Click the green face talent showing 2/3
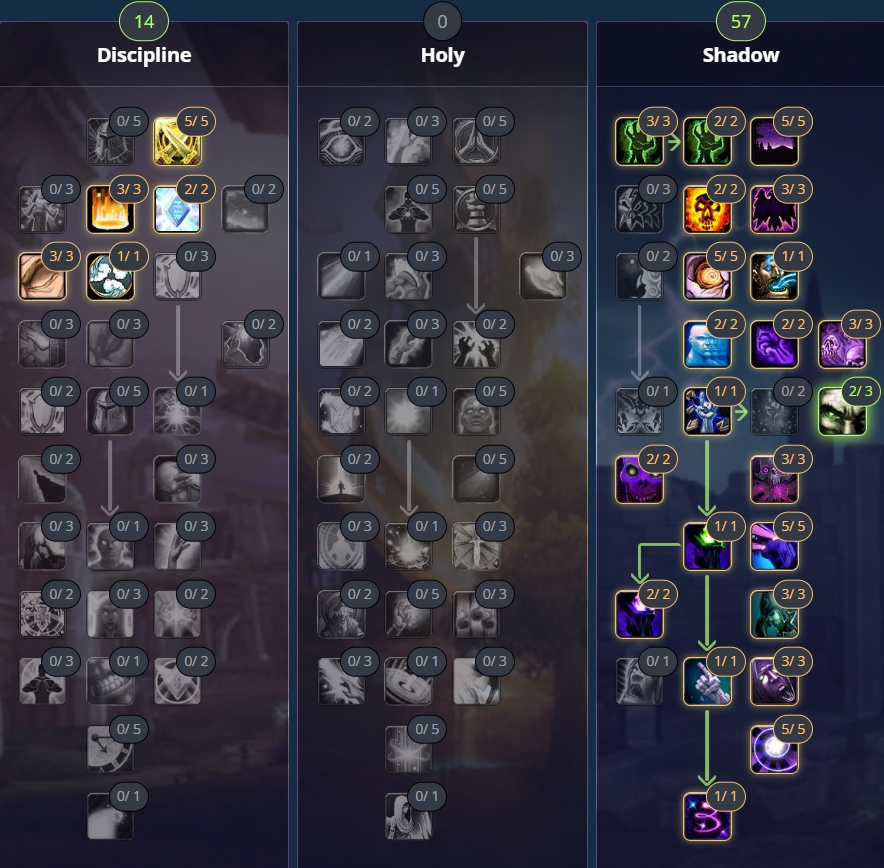This screenshot has height=868, width=884. (x=842, y=411)
